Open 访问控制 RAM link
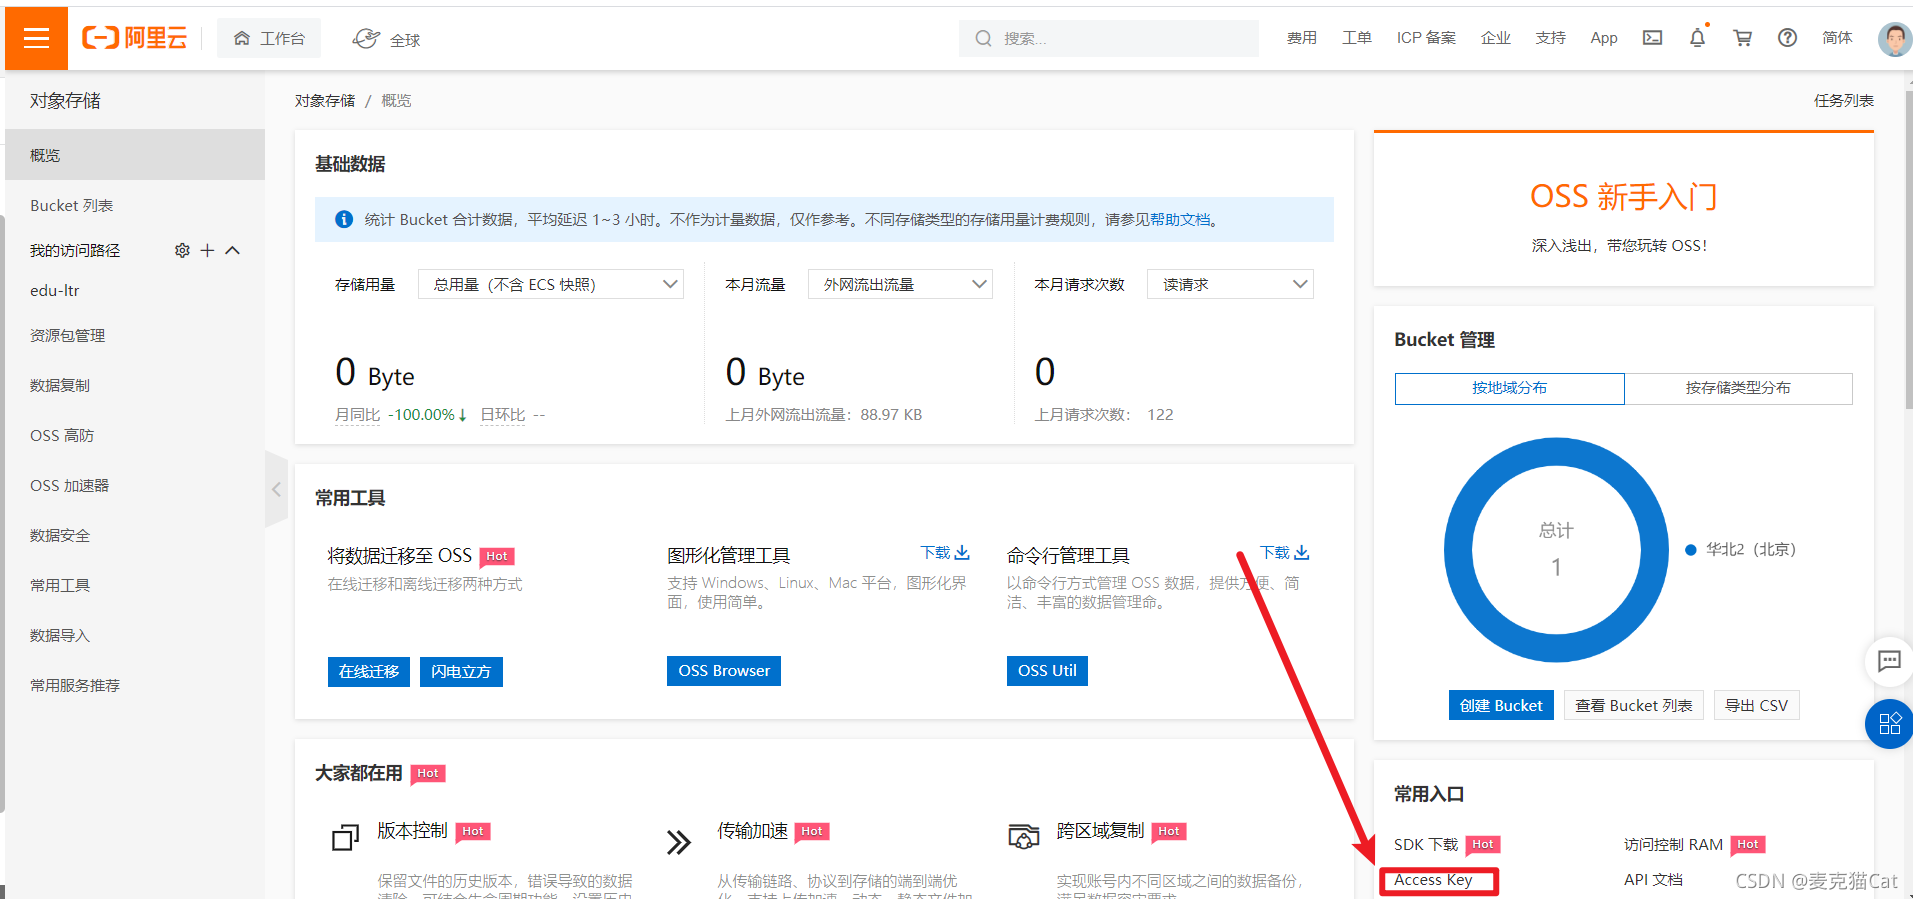The height and width of the screenshot is (899, 1913). point(1673,845)
